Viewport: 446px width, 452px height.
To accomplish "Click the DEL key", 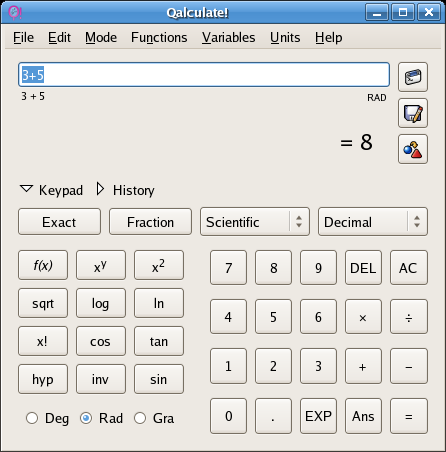I will point(363,268).
